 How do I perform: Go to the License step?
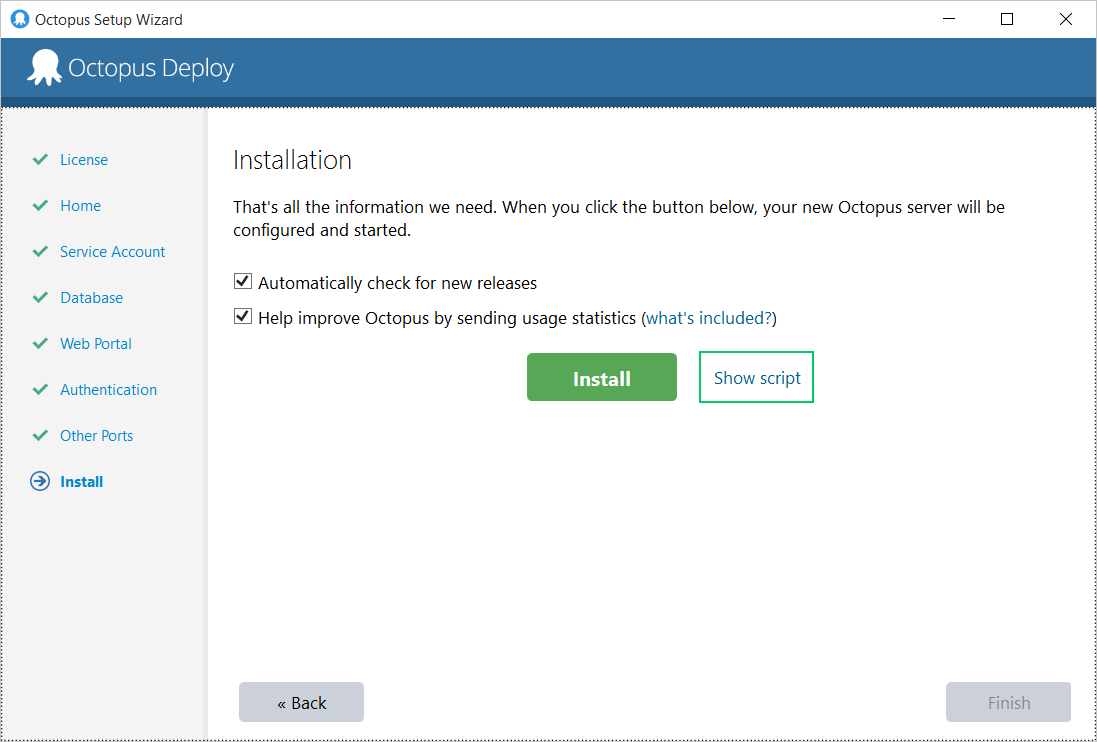84,160
